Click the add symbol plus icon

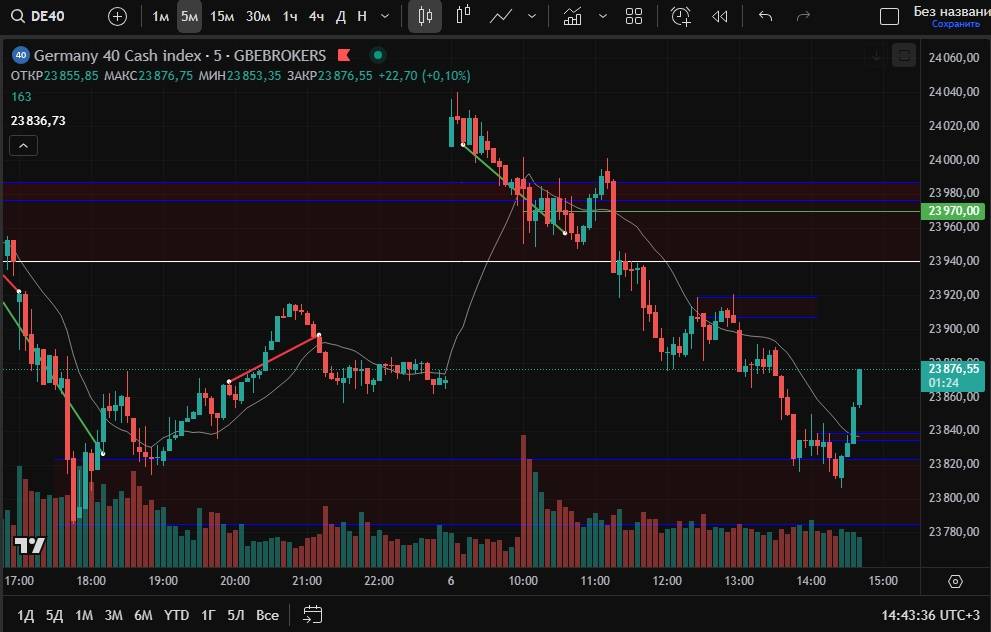(x=117, y=16)
